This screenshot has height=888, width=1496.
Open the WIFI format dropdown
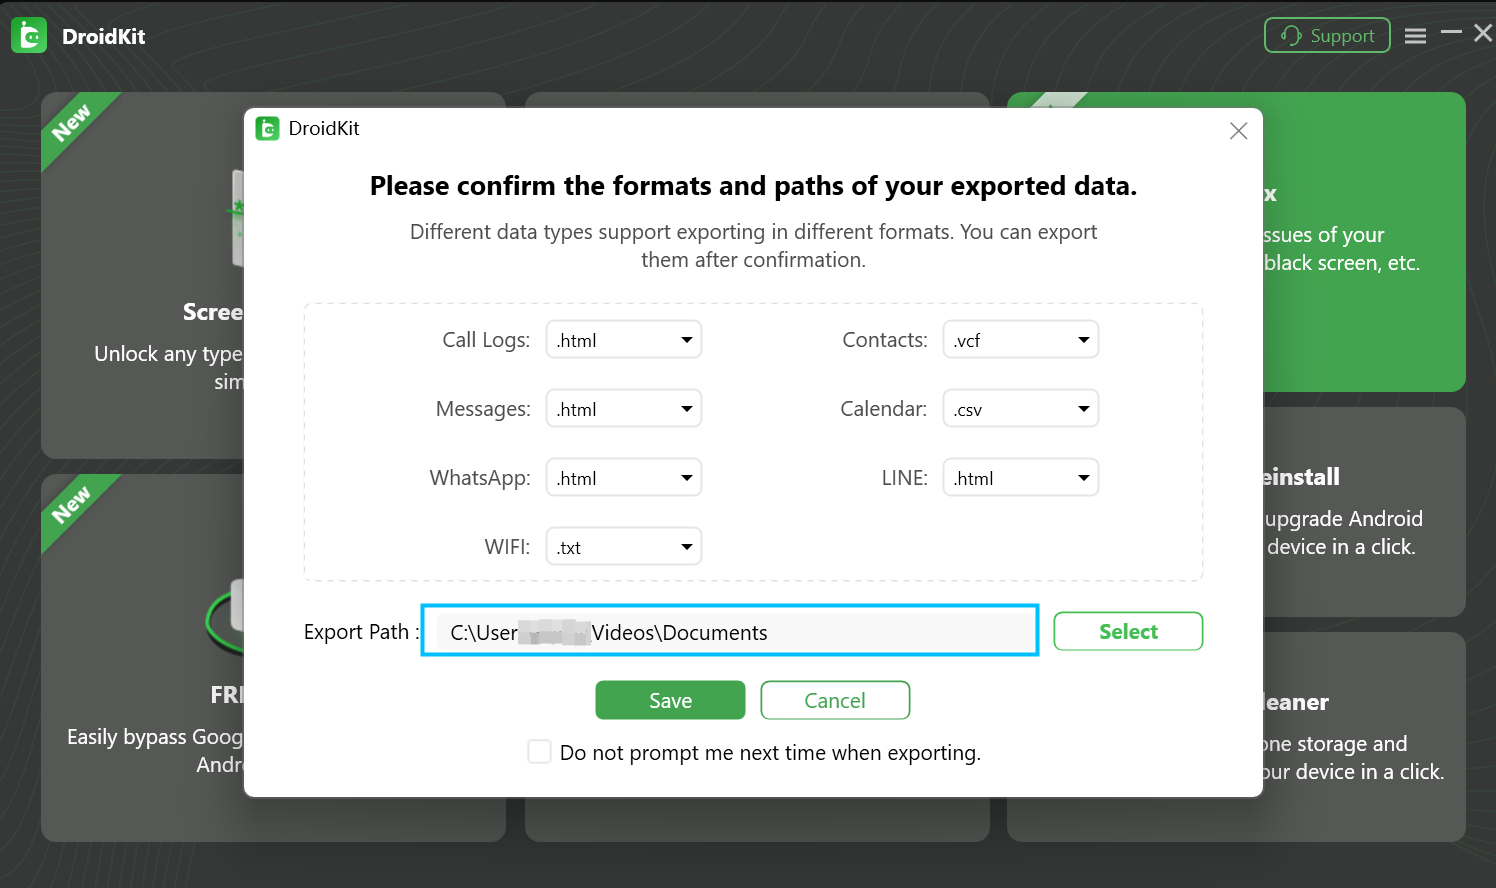pyautogui.click(x=624, y=546)
